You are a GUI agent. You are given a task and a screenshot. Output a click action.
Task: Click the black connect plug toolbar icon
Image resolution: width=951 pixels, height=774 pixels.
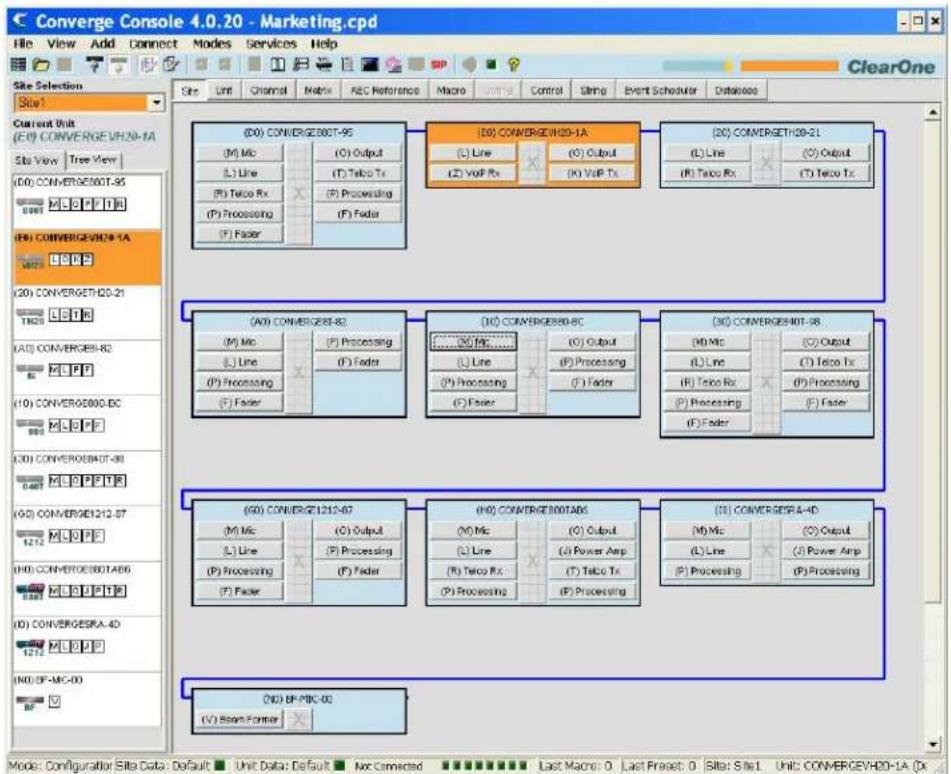coord(95,64)
